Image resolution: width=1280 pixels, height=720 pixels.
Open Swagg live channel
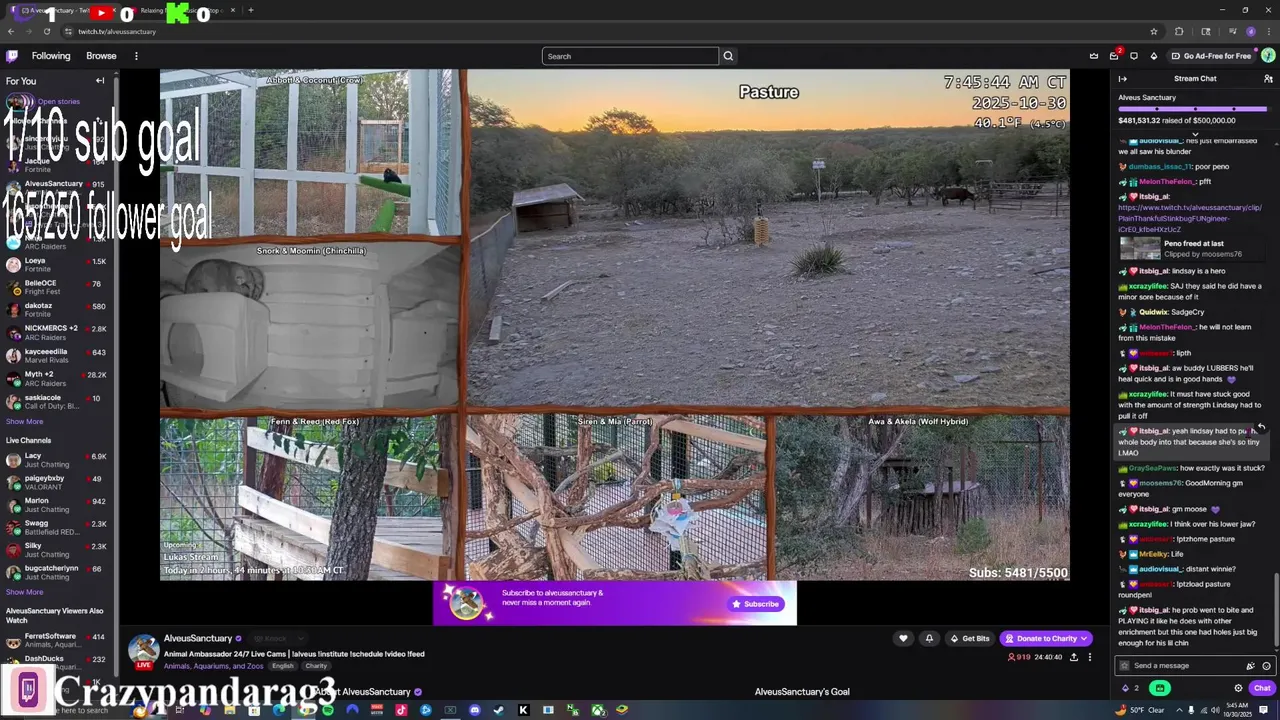tap(58, 527)
